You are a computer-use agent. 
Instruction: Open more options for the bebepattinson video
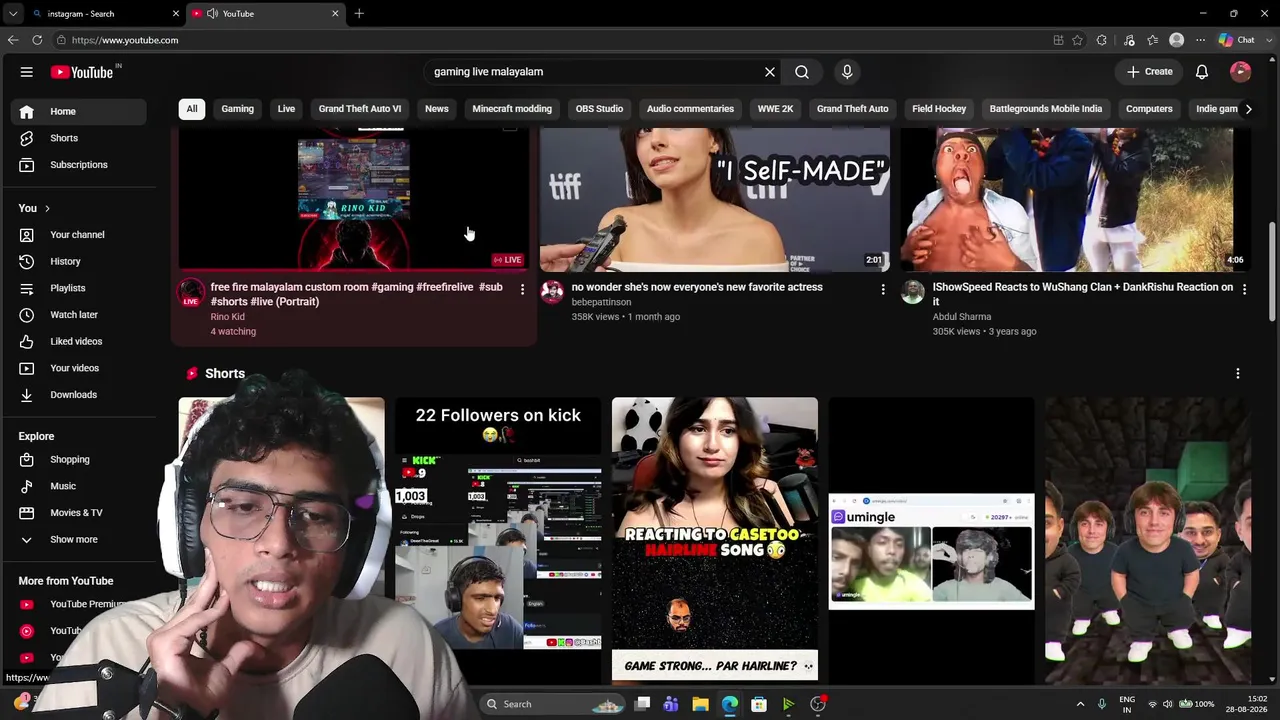pyautogui.click(x=883, y=289)
